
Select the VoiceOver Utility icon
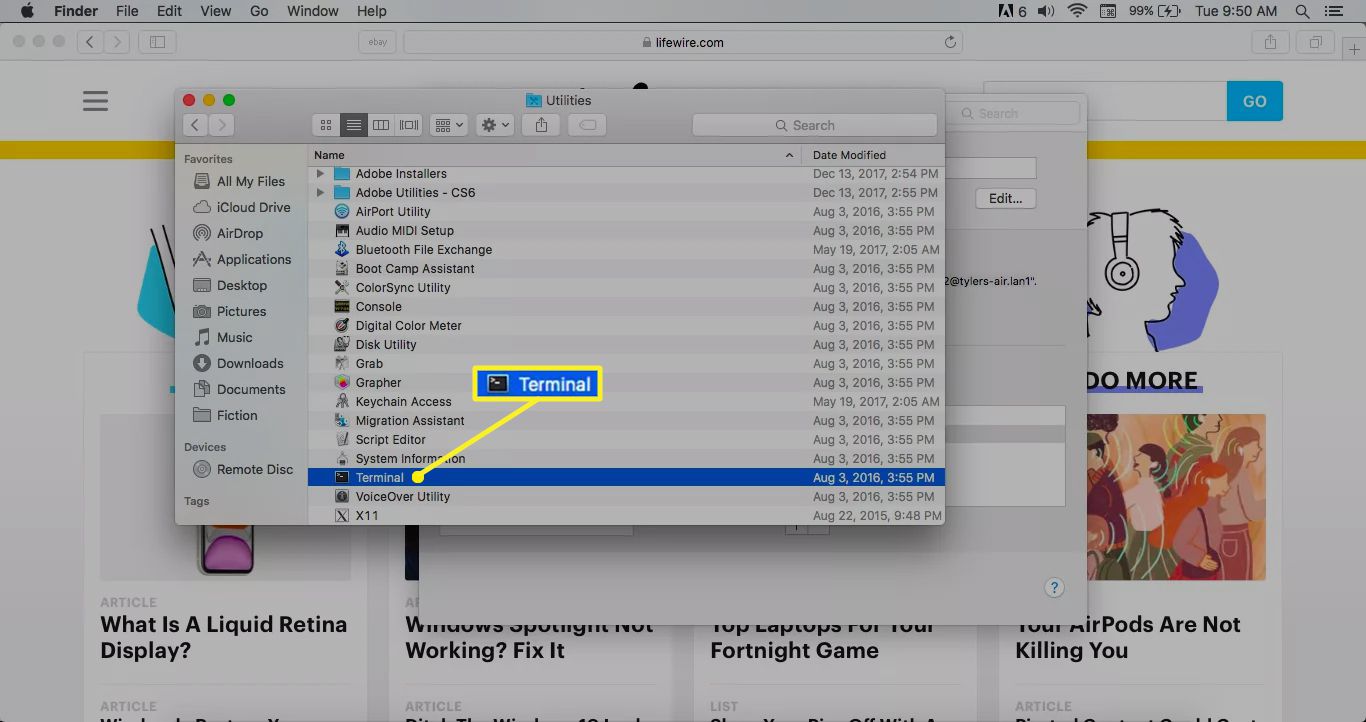[342, 497]
